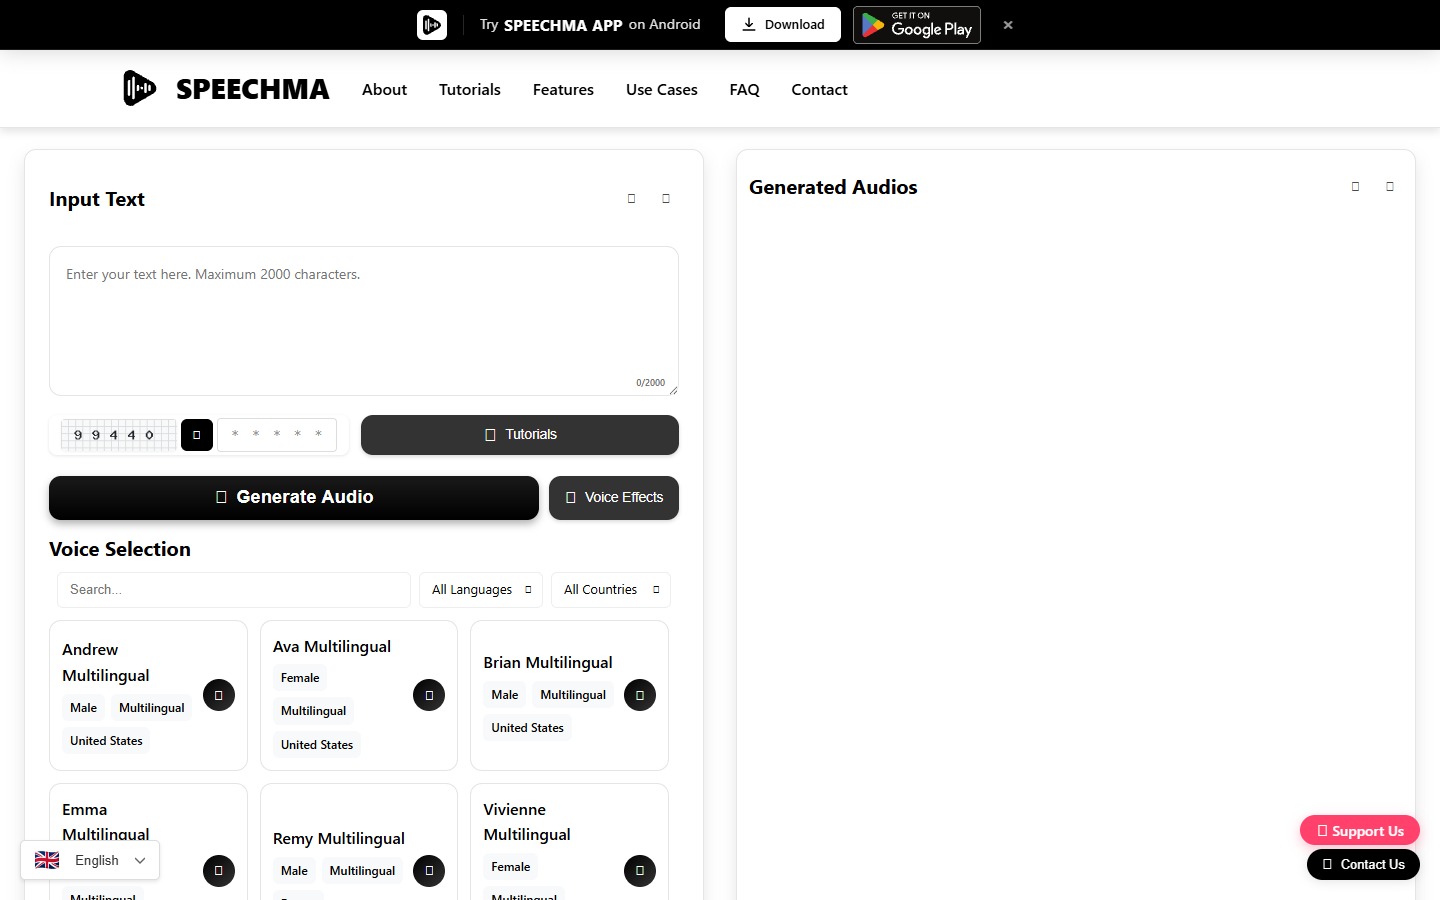Click the Generate Audio button
The height and width of the screenshot is (900, 1440).
pos(294,498)
